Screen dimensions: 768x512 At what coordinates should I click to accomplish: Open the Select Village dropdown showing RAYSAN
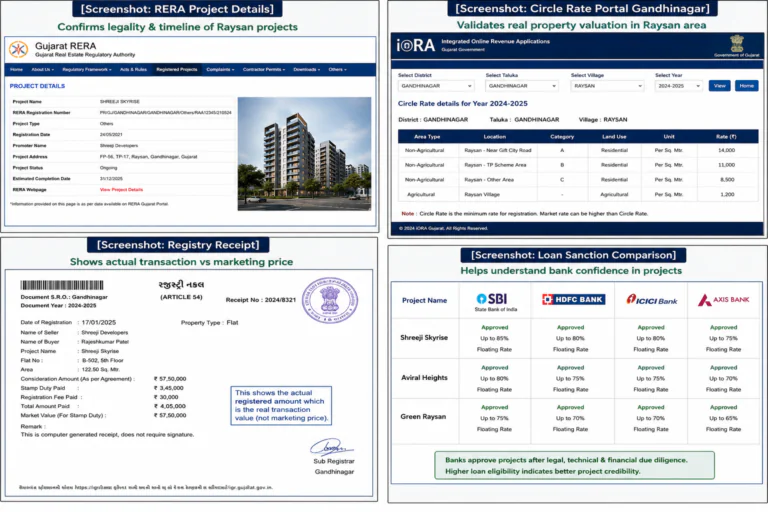tap(607, 86)
